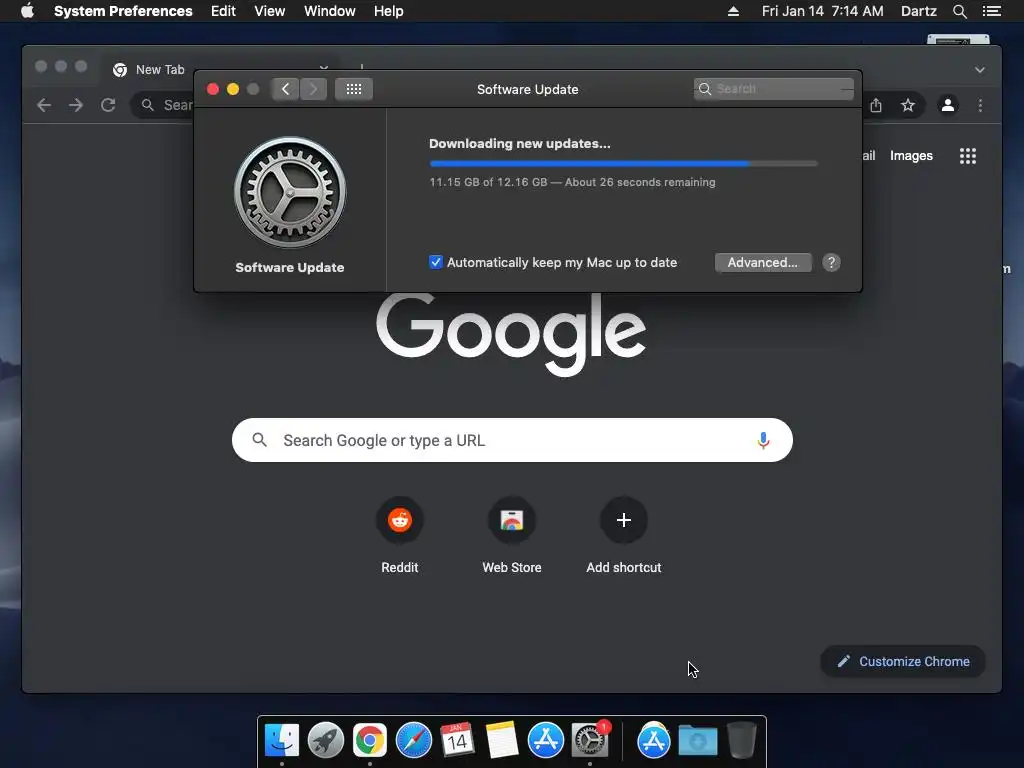Viewport: 1024px width, 768px height.
Task: Open the Window menu
Action: (330, 11)
